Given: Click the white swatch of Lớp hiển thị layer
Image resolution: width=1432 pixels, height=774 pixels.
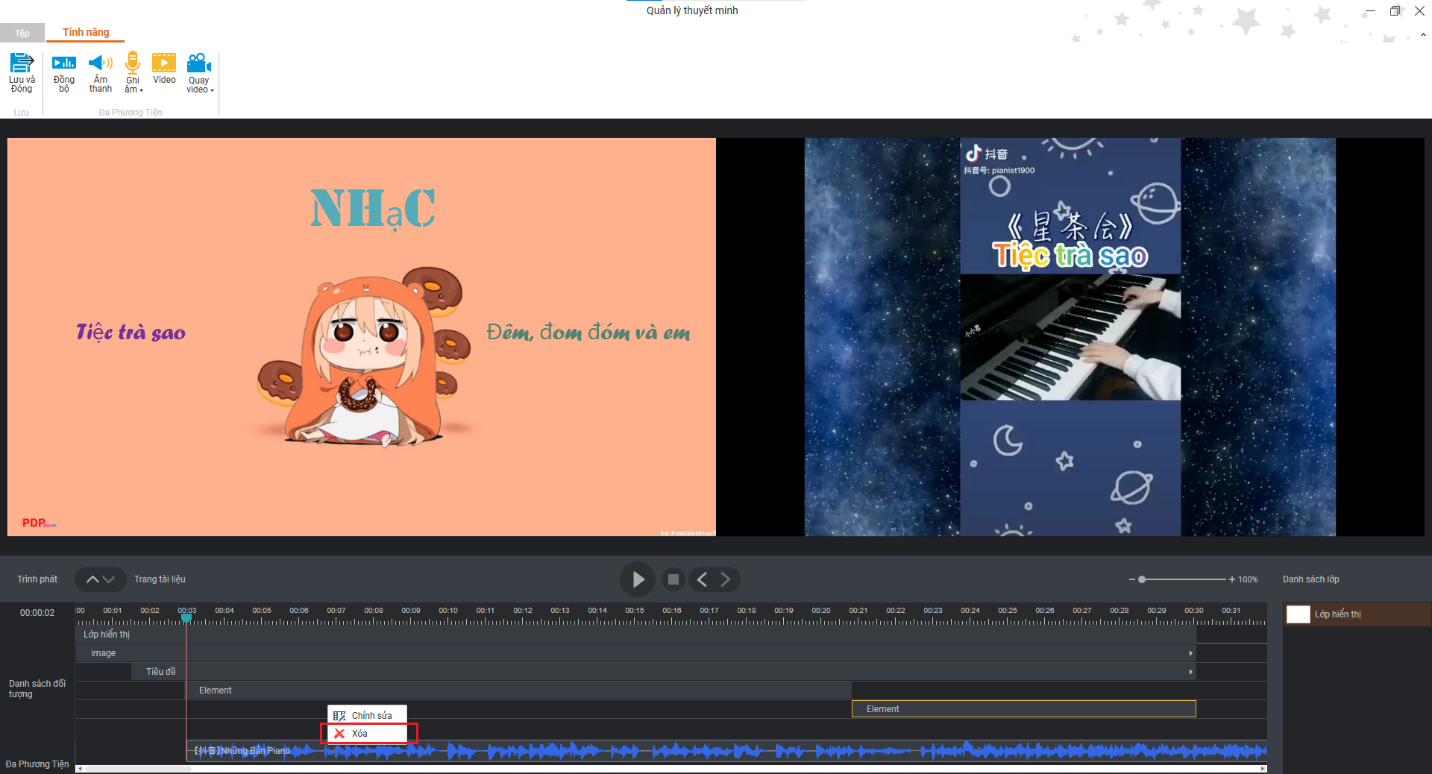Looking at the screenshot, I should point(1298,614).
